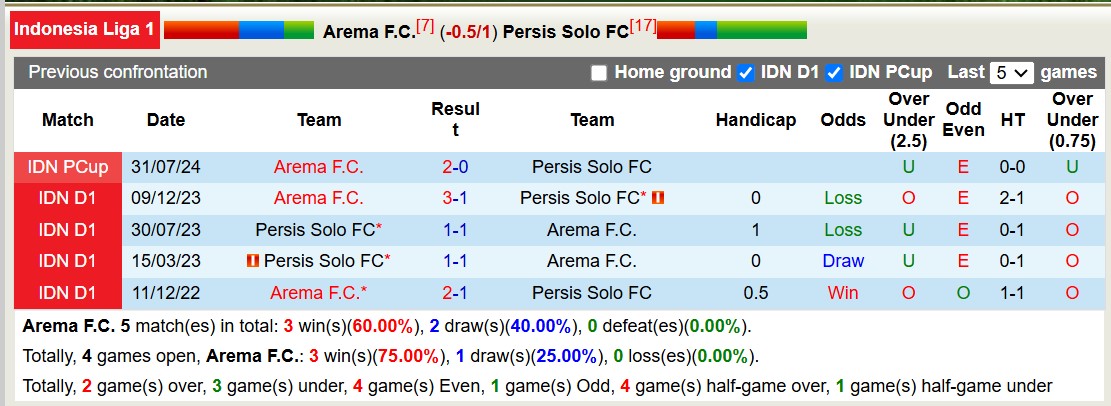Uncheck the IDN D1 checkbox

pyautogui.click(x=745, y=73)
